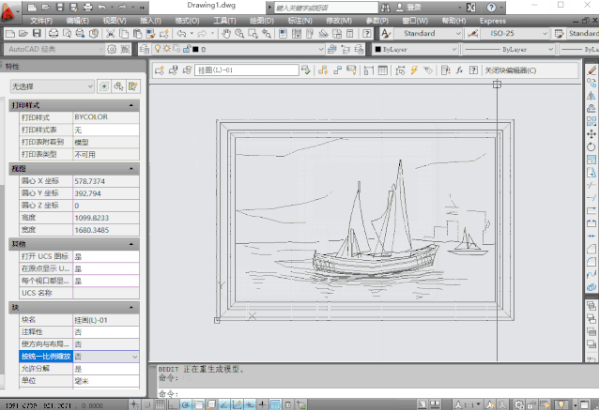The width and height of the screenshot is (599, 410).
Task: Select the Cut scissors icon
Action: tap(110, 34)
